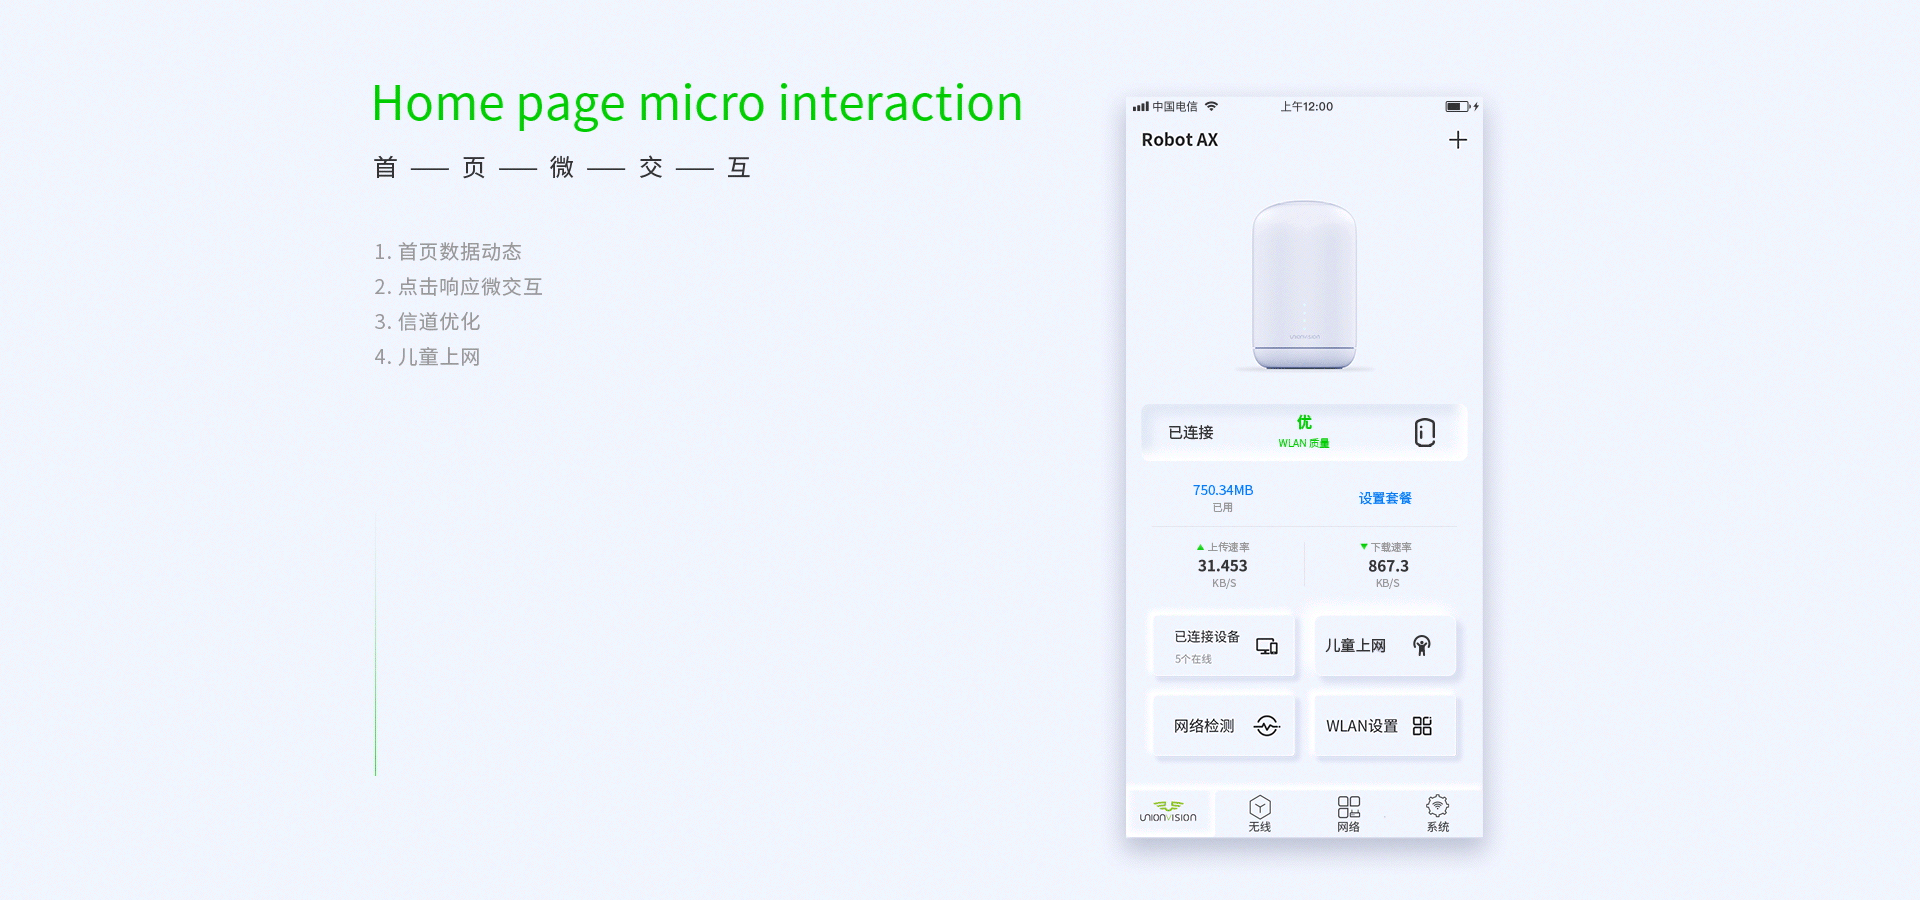Tap the battery icon in the status bar

[x=1459, y=106]
